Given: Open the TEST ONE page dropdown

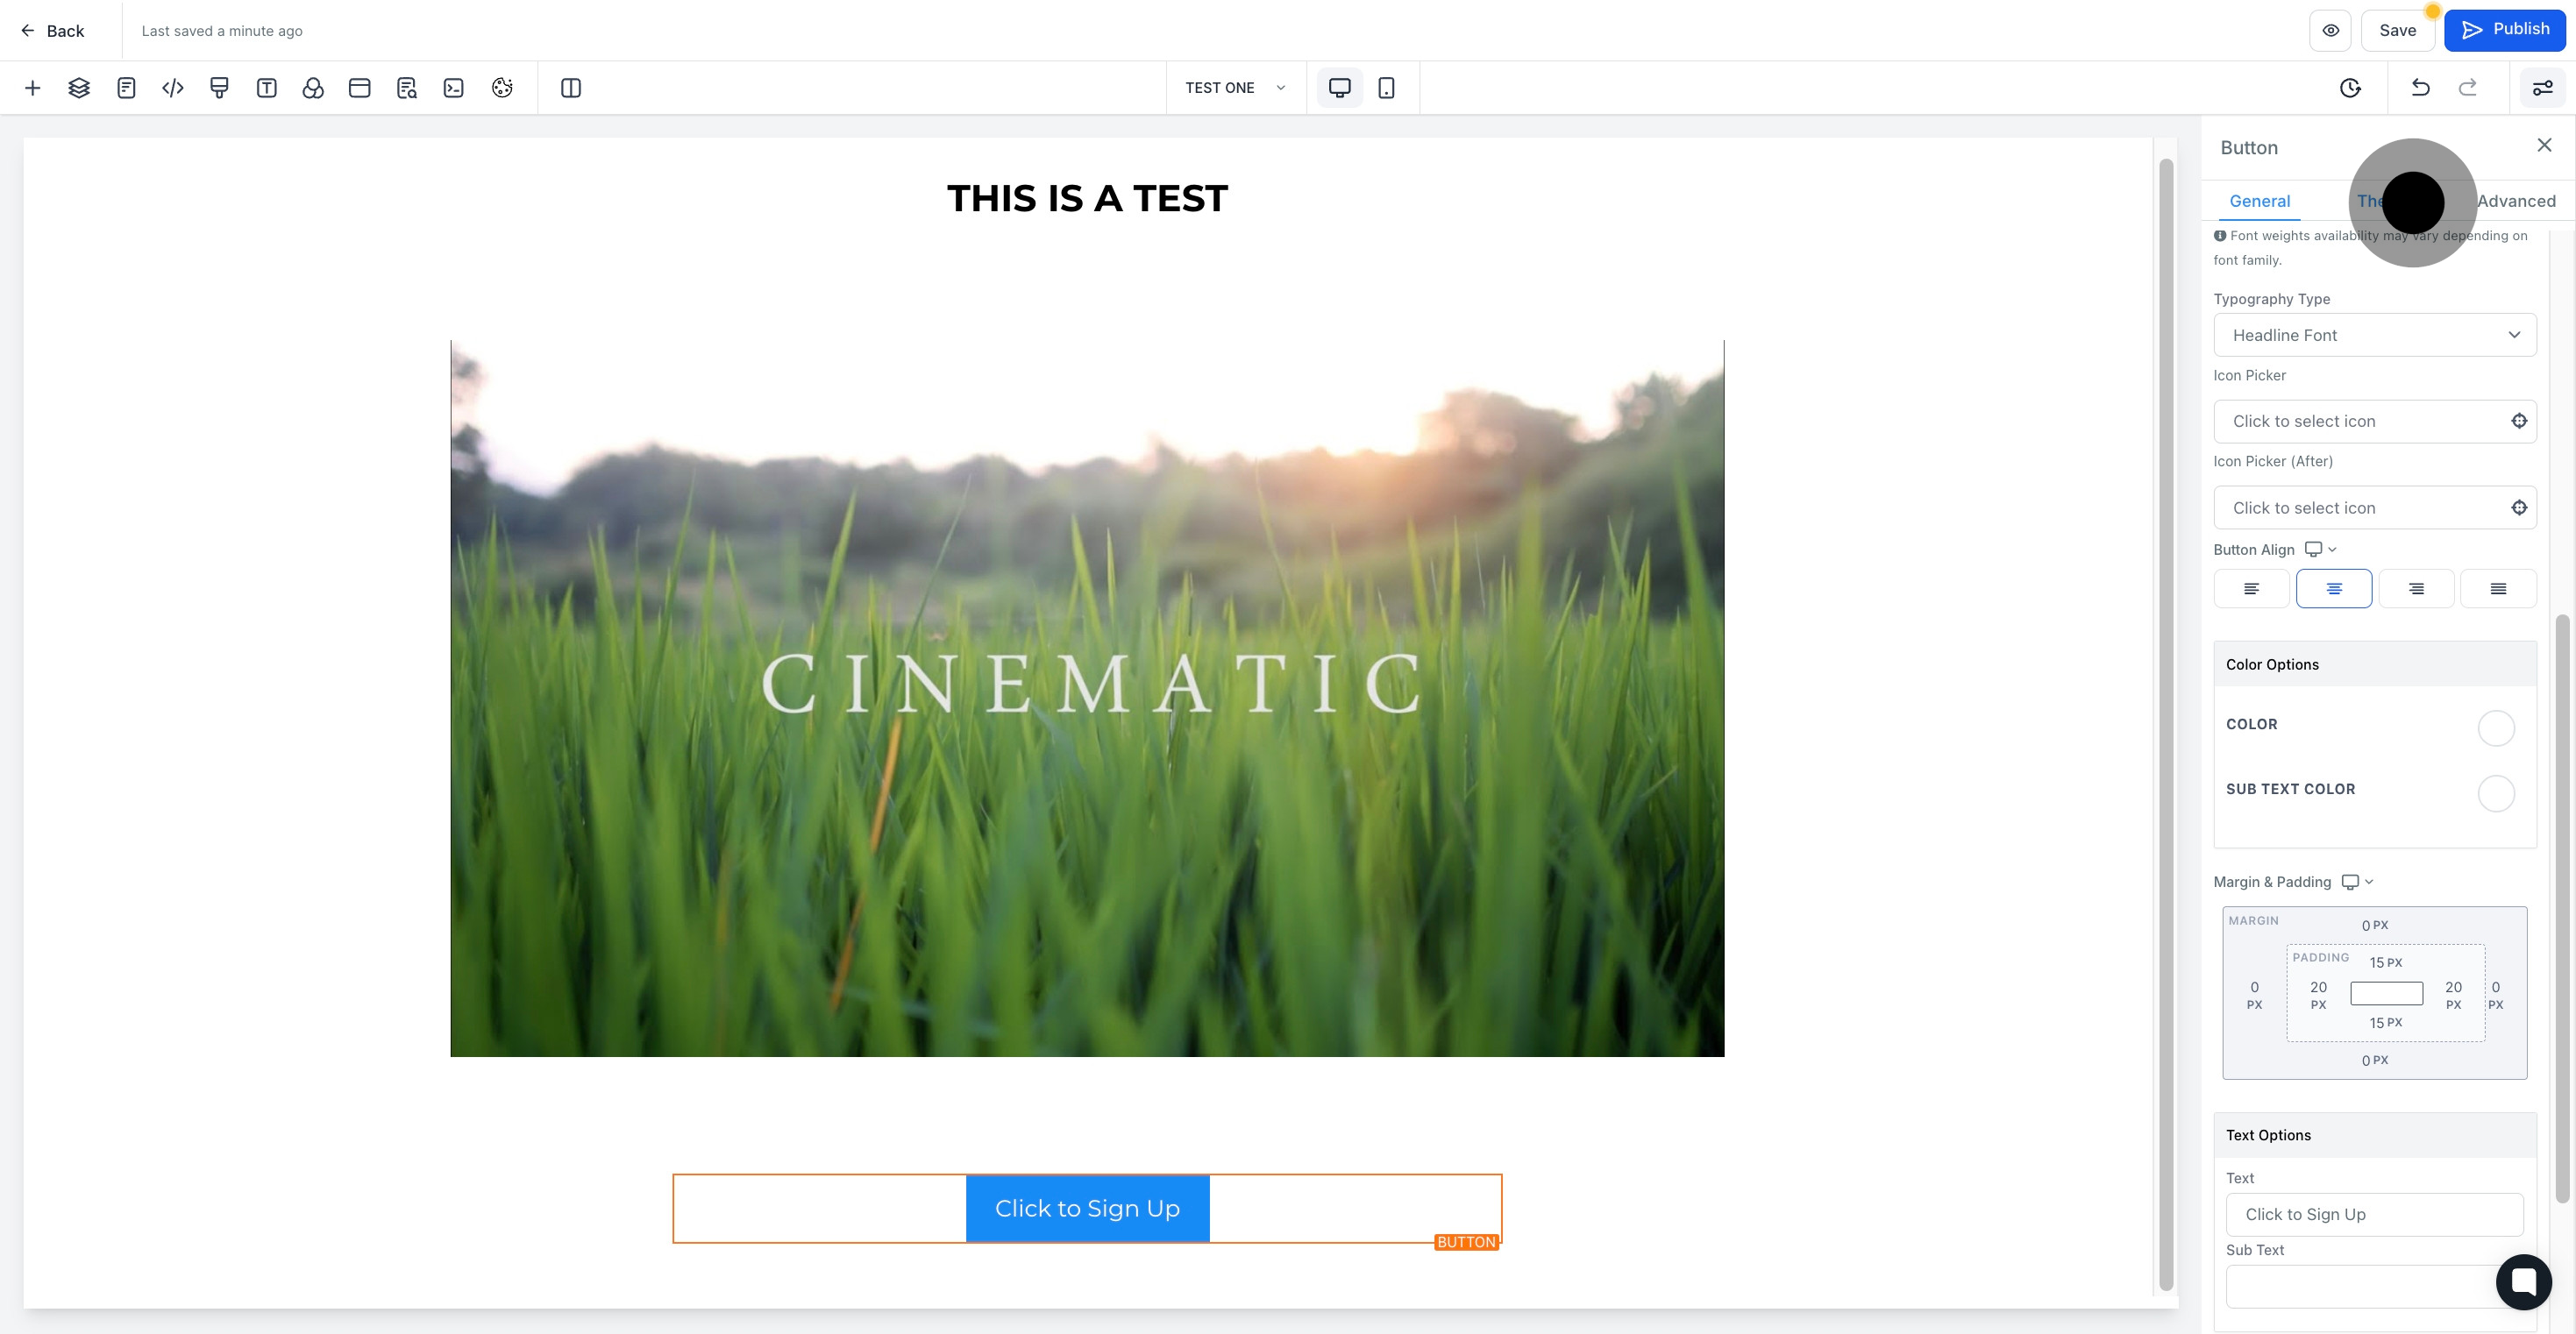Looking at the screenshot, I should 1236,88.
